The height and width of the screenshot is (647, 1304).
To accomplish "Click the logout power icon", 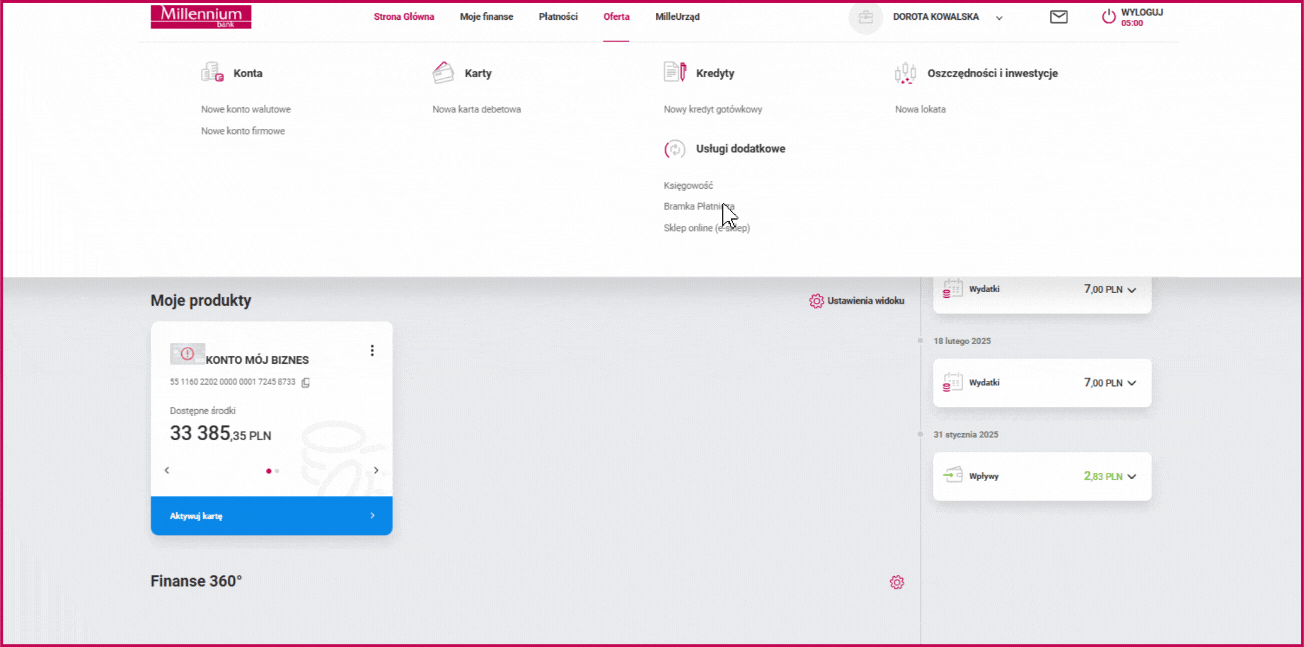I will pyautogui.click(x=1108, y=17).
